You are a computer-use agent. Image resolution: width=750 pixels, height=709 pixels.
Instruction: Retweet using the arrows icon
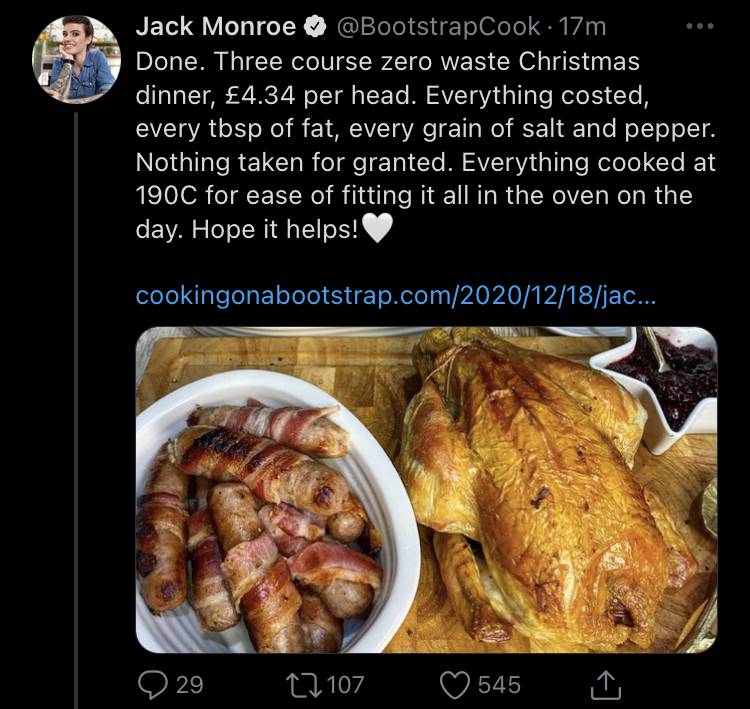pos(303,685)
